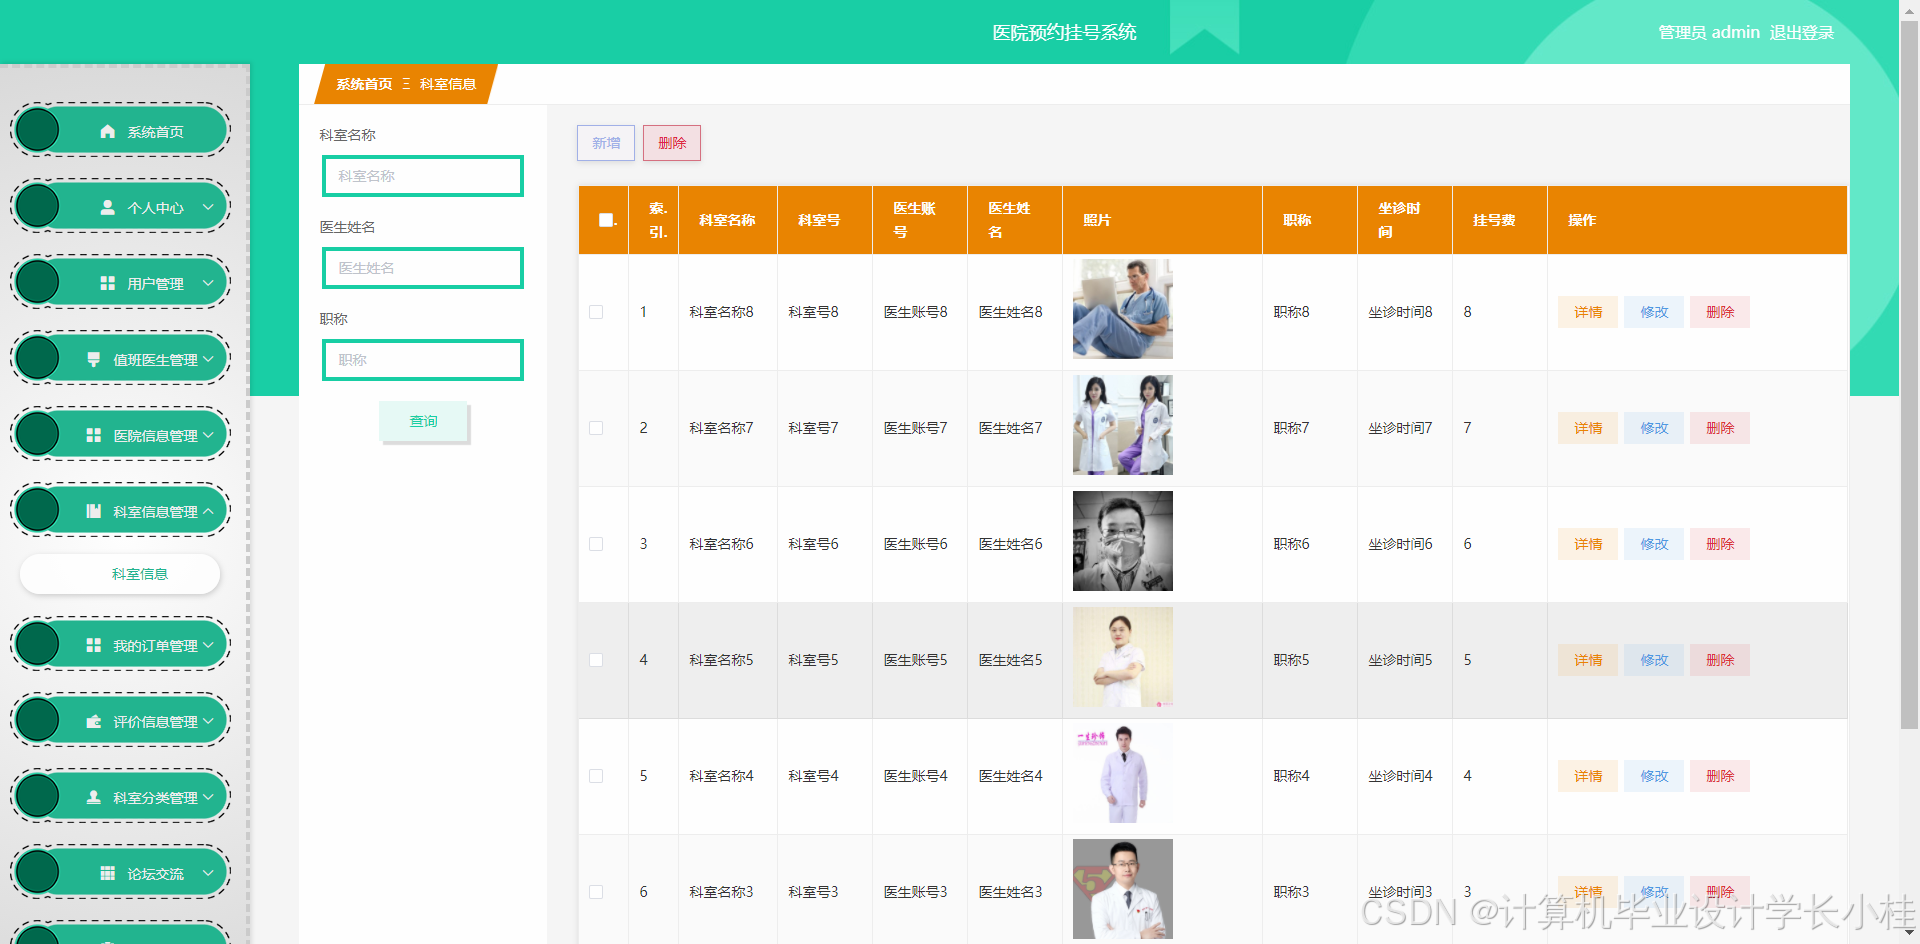This screenshot has width=1920, height=944.
Task: Collapse the 科室信息管理 menu chevron
Action: pos(208,512)
